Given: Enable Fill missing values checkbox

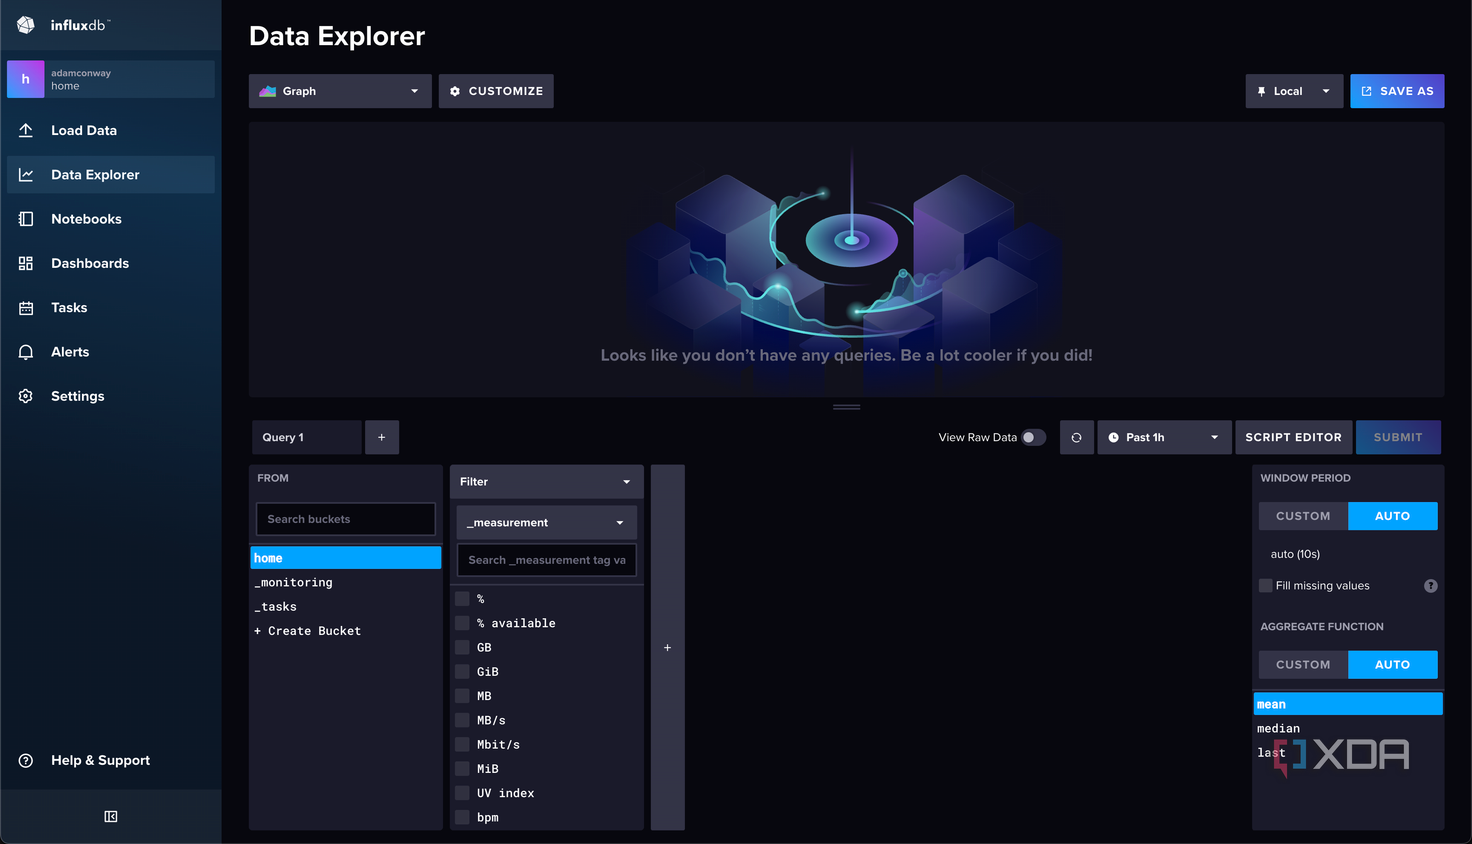Looking at the screenshot, I should pyautogui.click(x=1265, y=586).
